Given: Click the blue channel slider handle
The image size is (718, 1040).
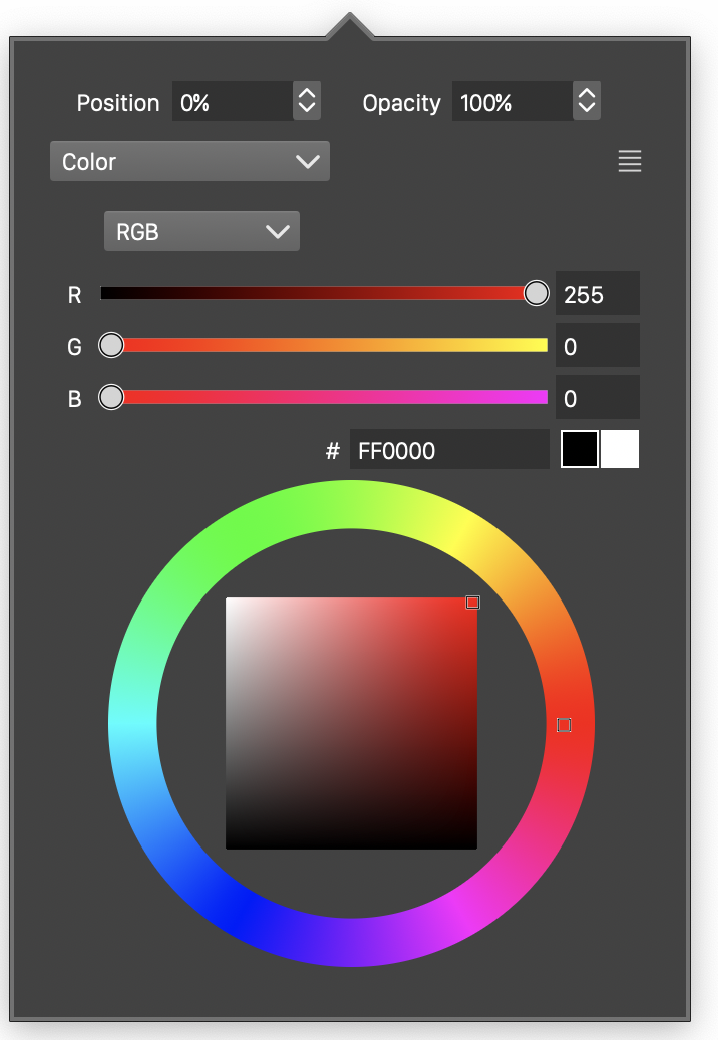Looking at the screenshot, I should tap(111, 397).
